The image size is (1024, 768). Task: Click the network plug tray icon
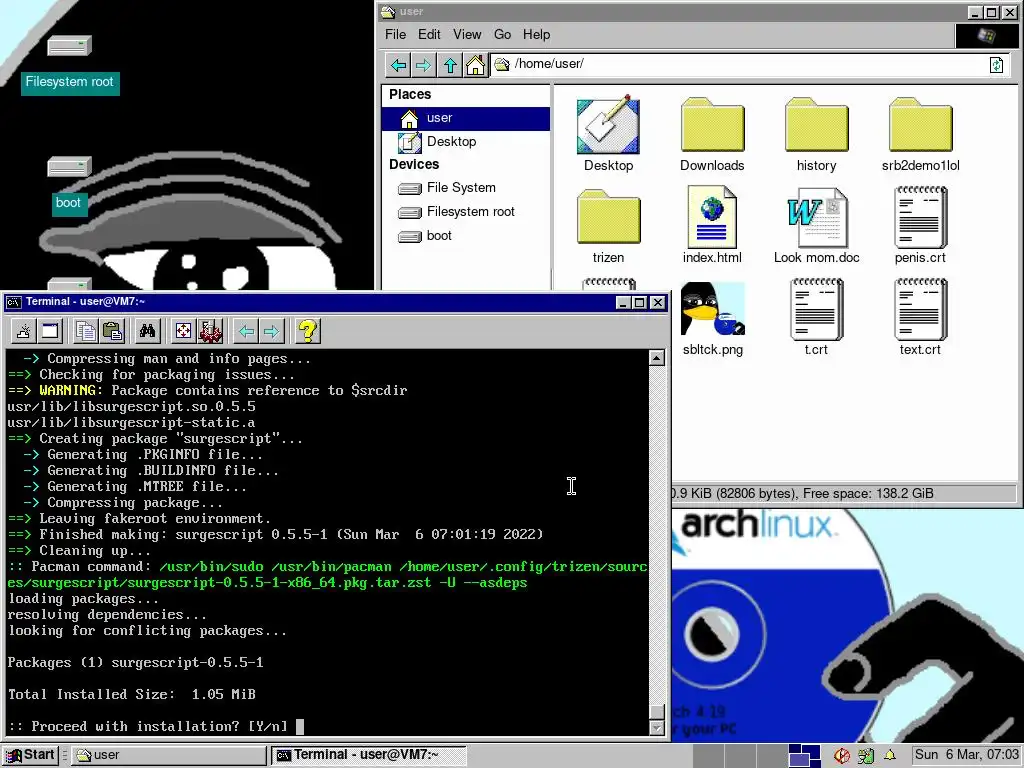pyautogui.click(x=866, y=756)
